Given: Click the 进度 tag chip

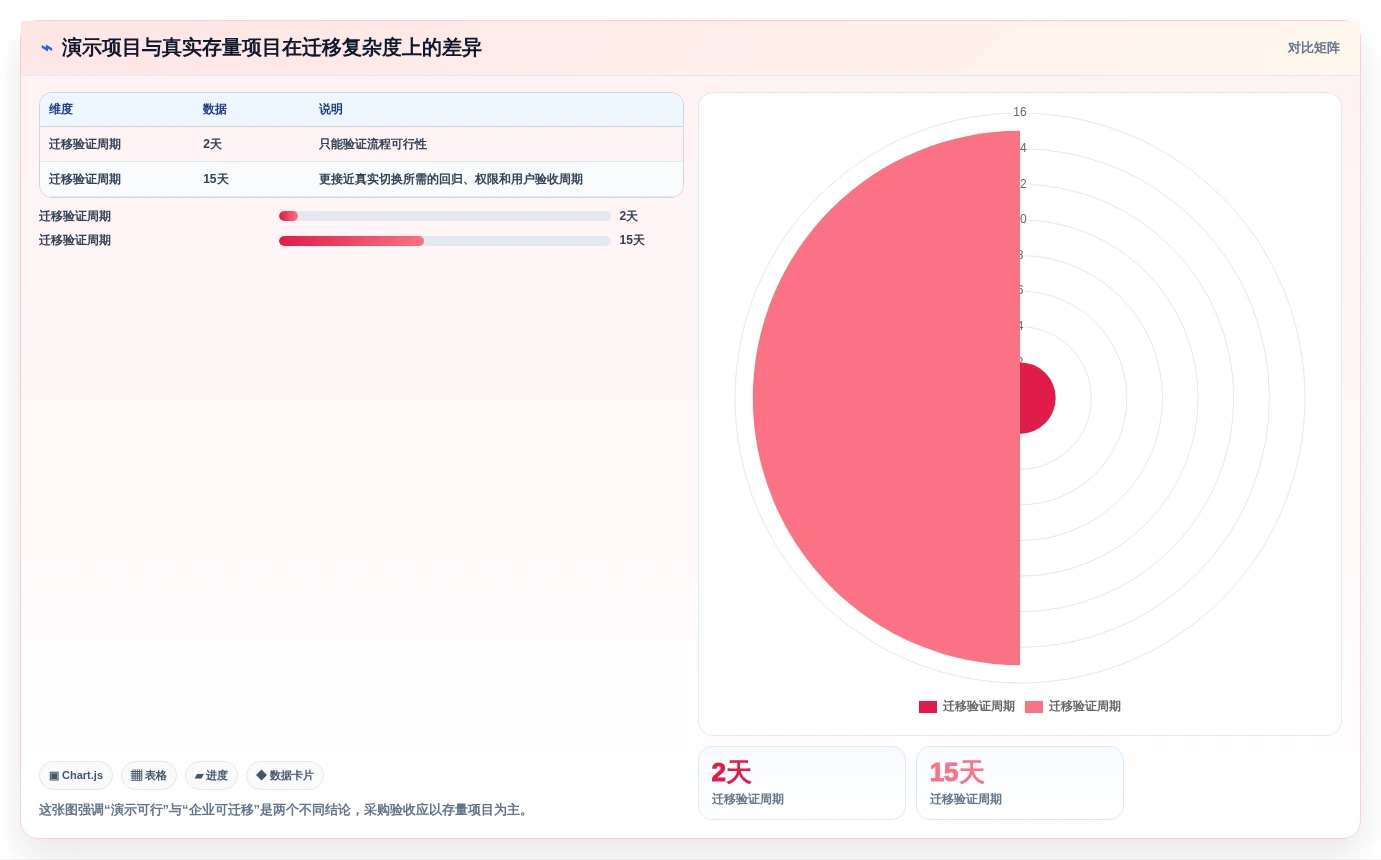Looking at the screenshot, I should pyautogui.click(x=211, y=776).
